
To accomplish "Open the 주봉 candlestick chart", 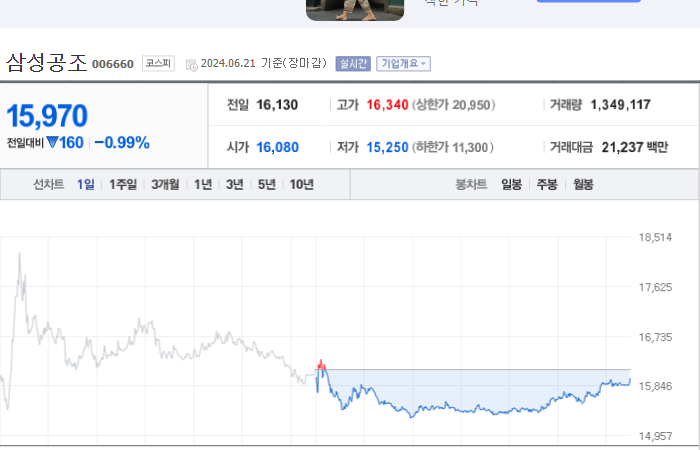I will pyautogui.click(x=547, y=184).
